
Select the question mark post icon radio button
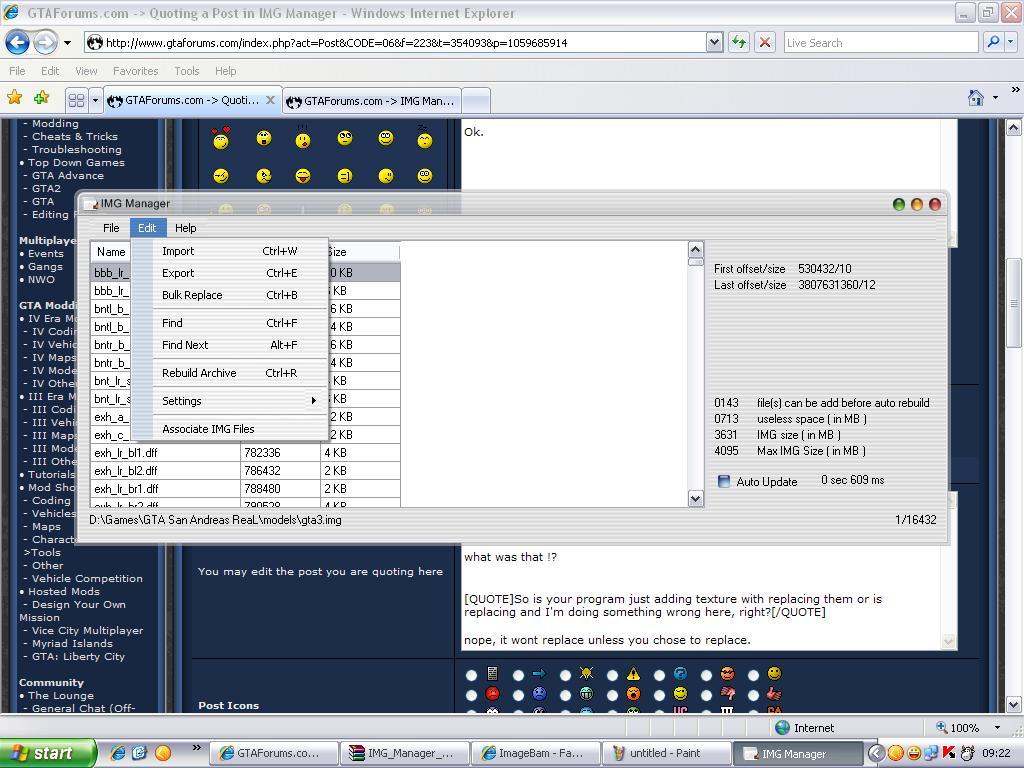(x=660, y=675)
